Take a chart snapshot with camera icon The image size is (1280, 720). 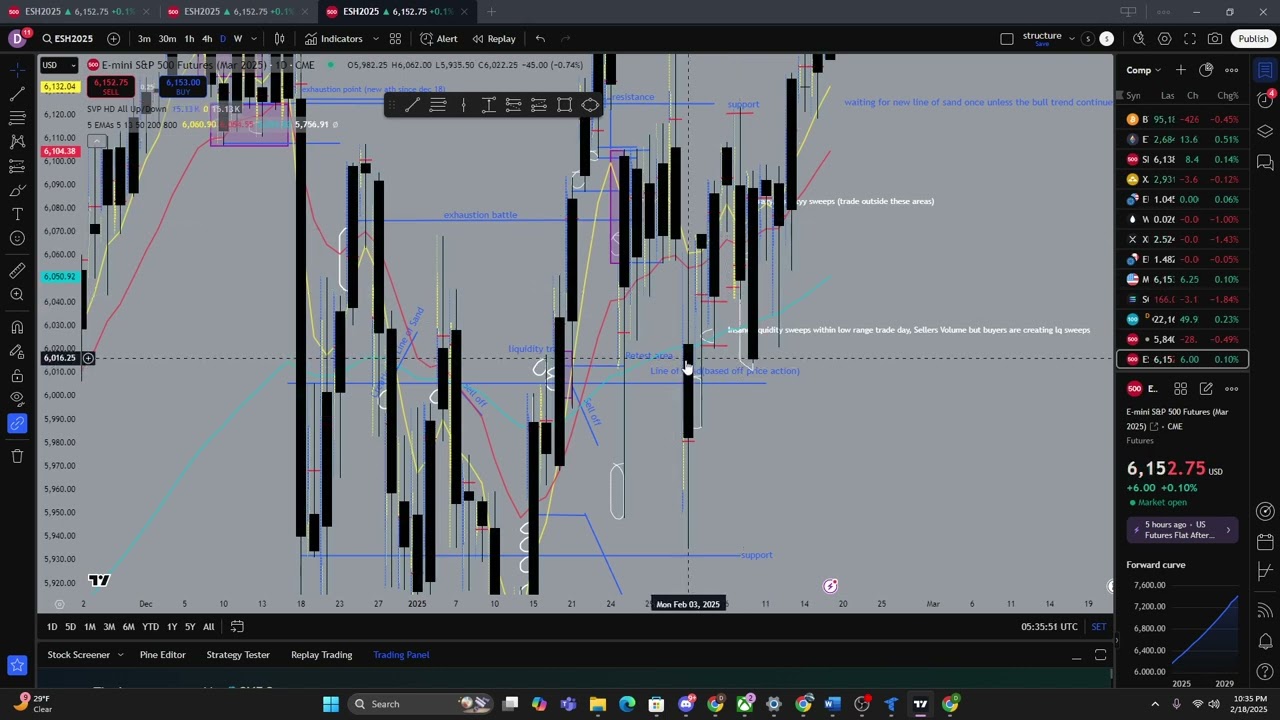tap(1215, 39)
